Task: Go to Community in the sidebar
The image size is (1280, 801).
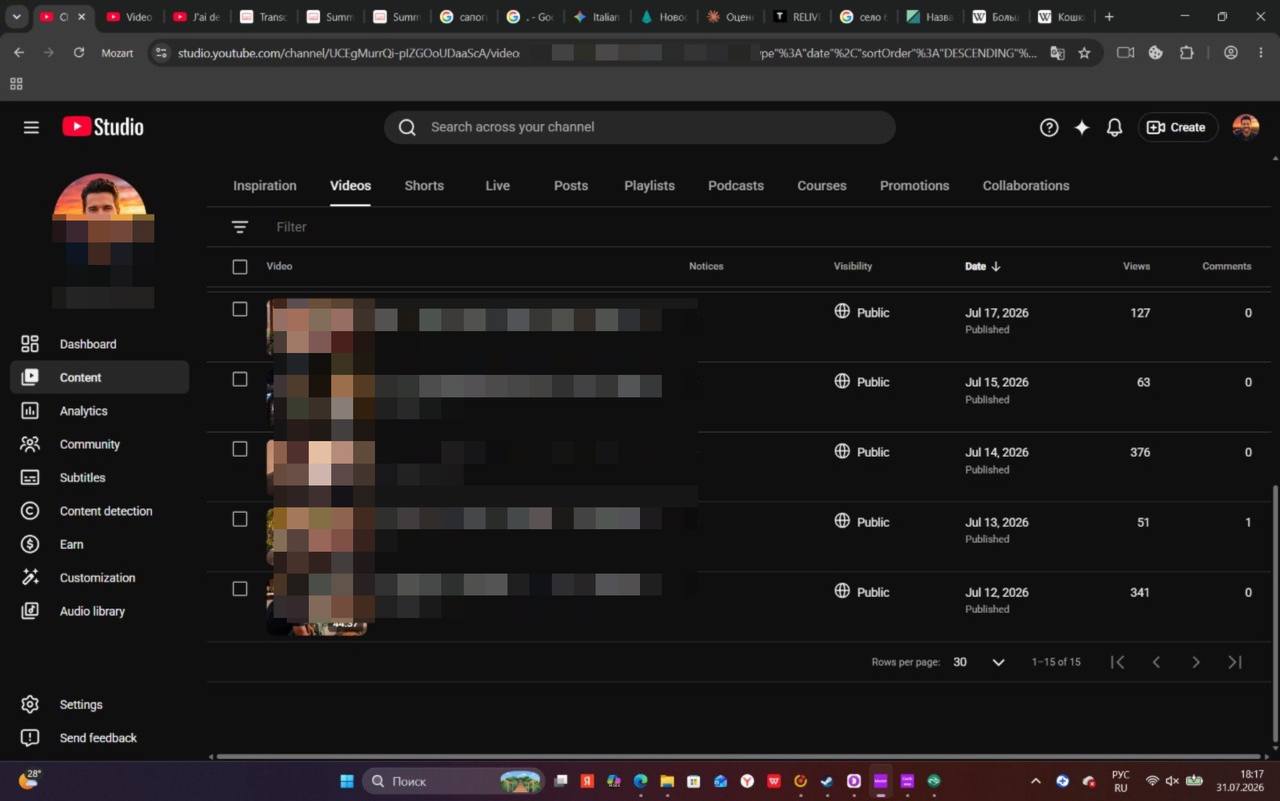Action: coord(99,444)
